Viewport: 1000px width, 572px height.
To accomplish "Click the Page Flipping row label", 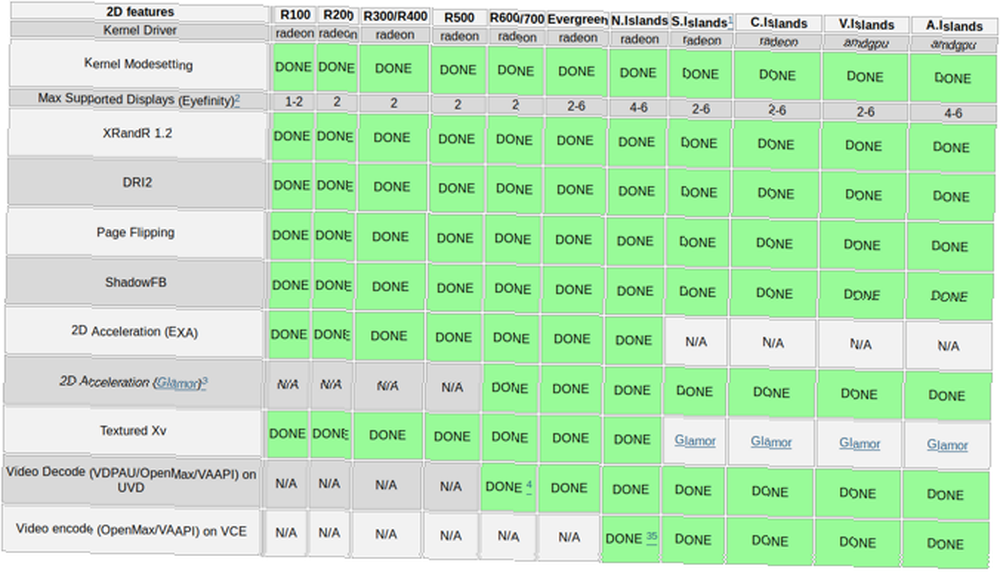I will 135,232.
